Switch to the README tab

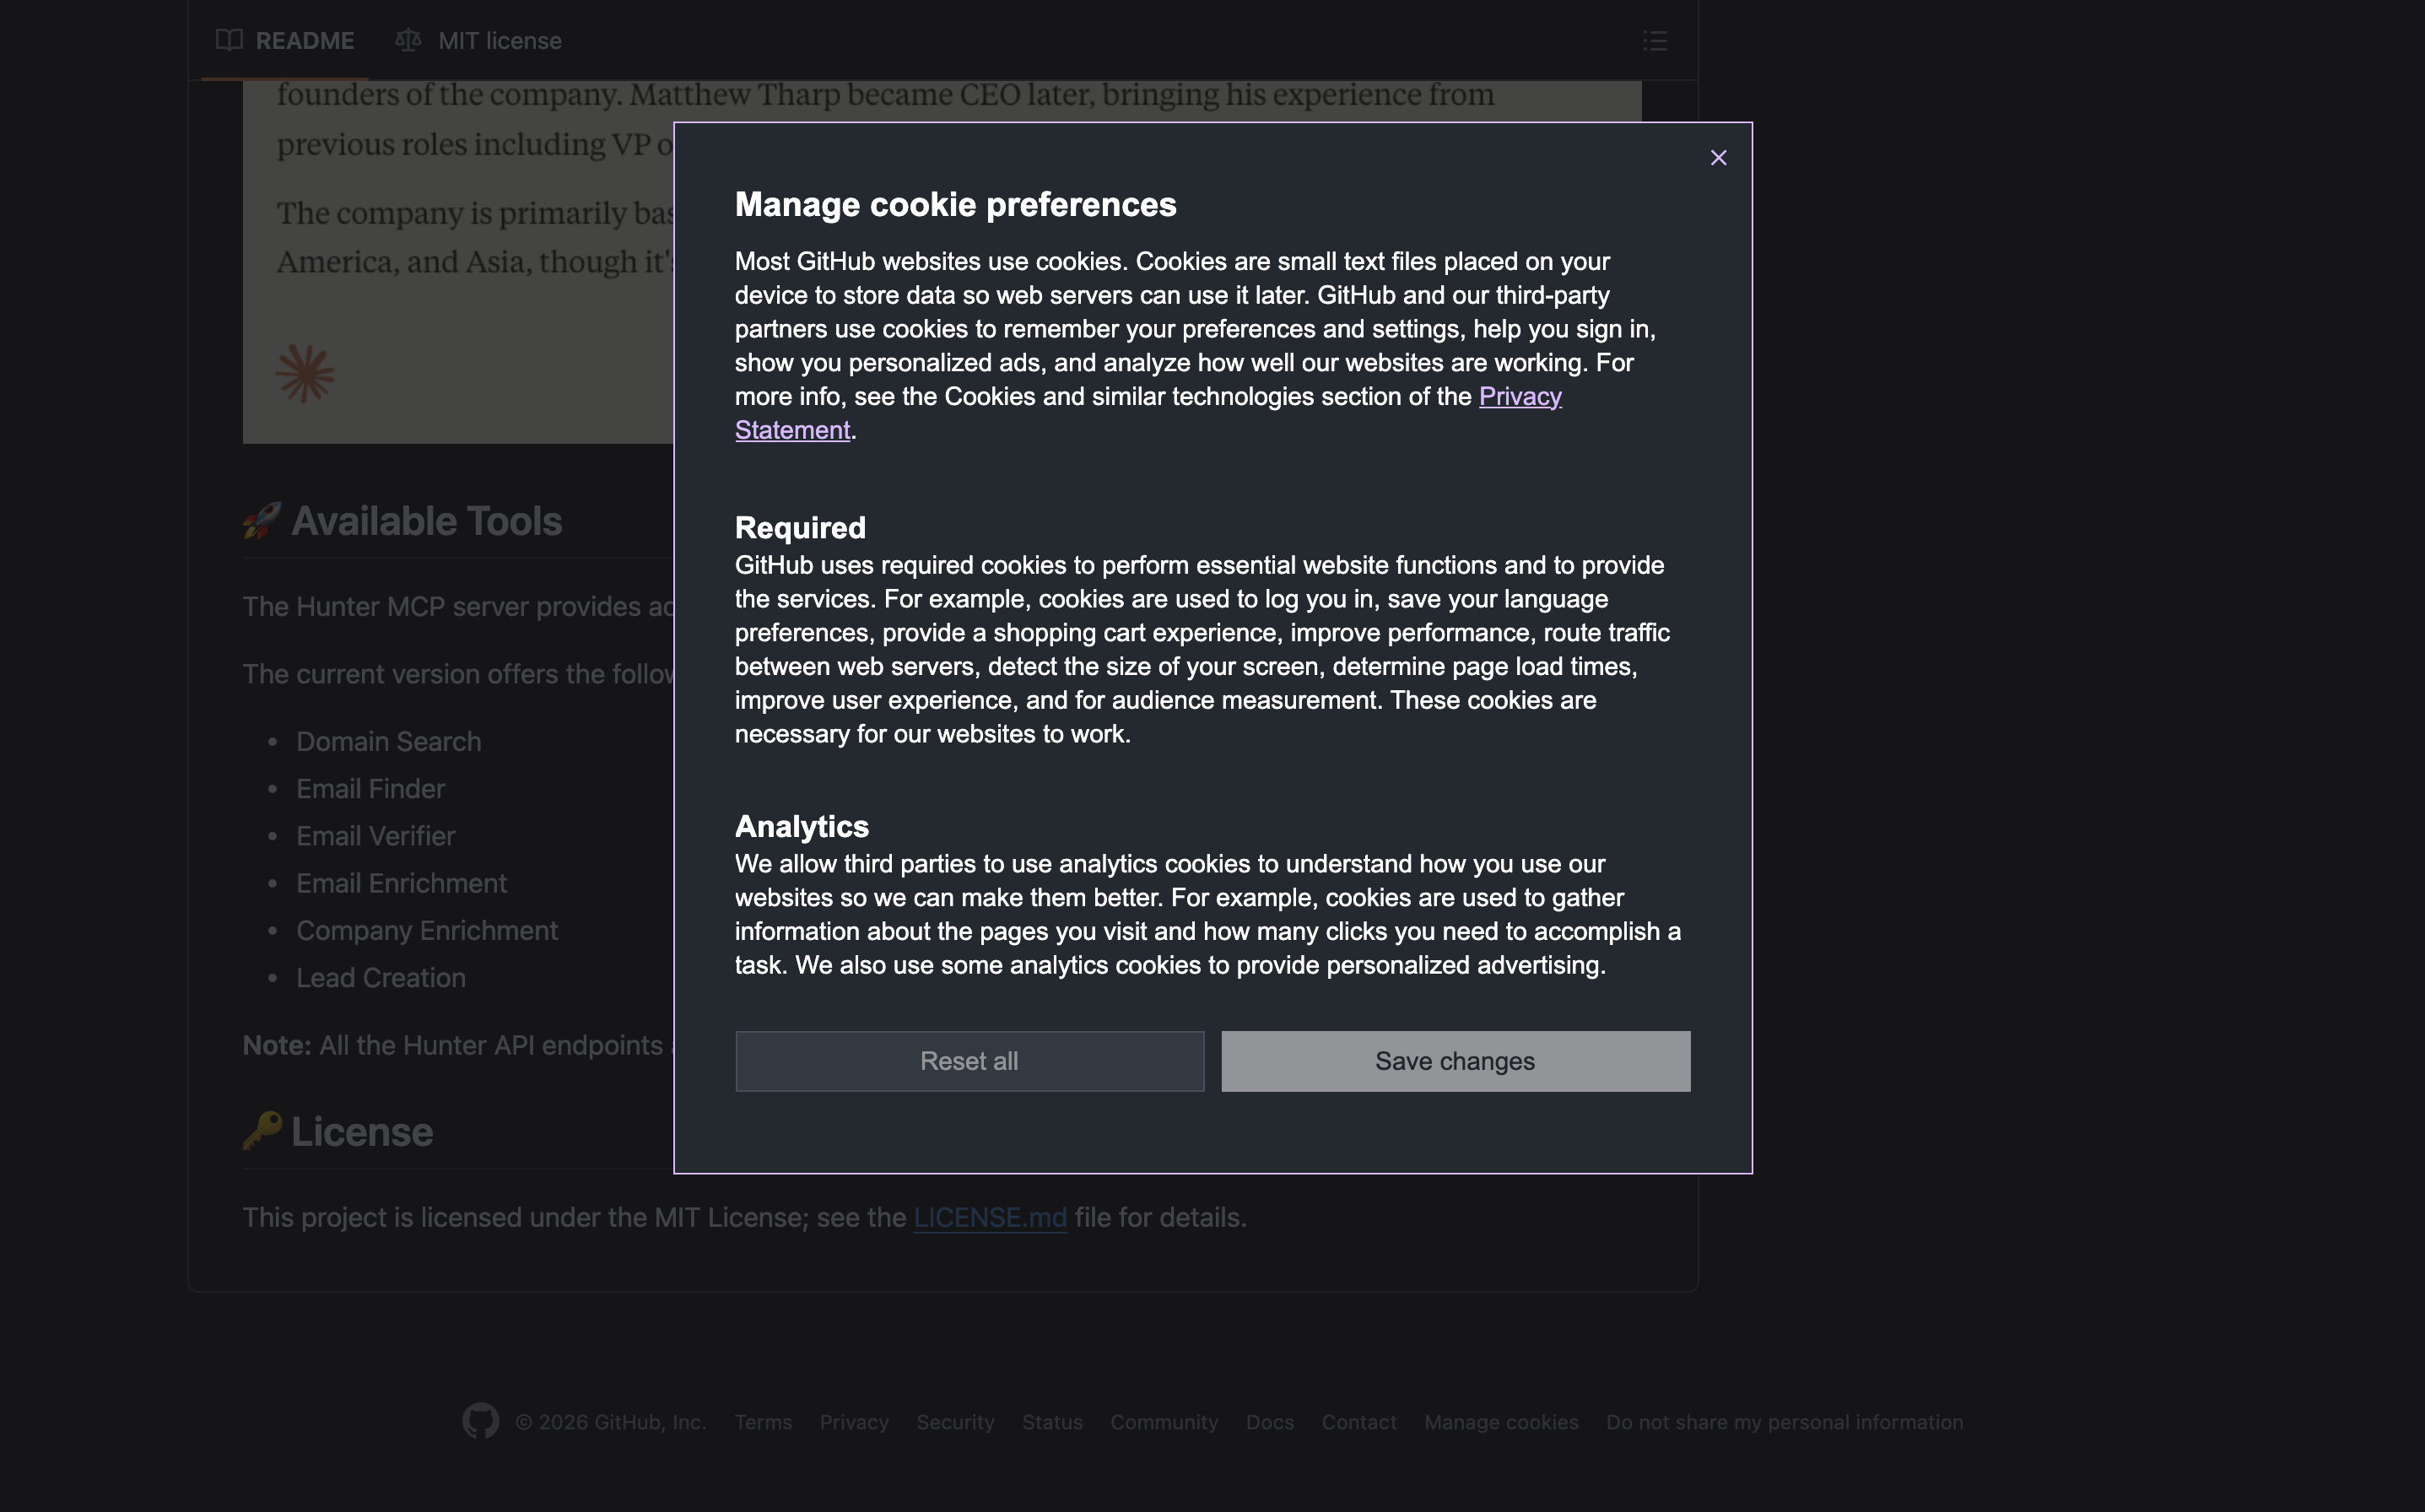coord(304,41)
